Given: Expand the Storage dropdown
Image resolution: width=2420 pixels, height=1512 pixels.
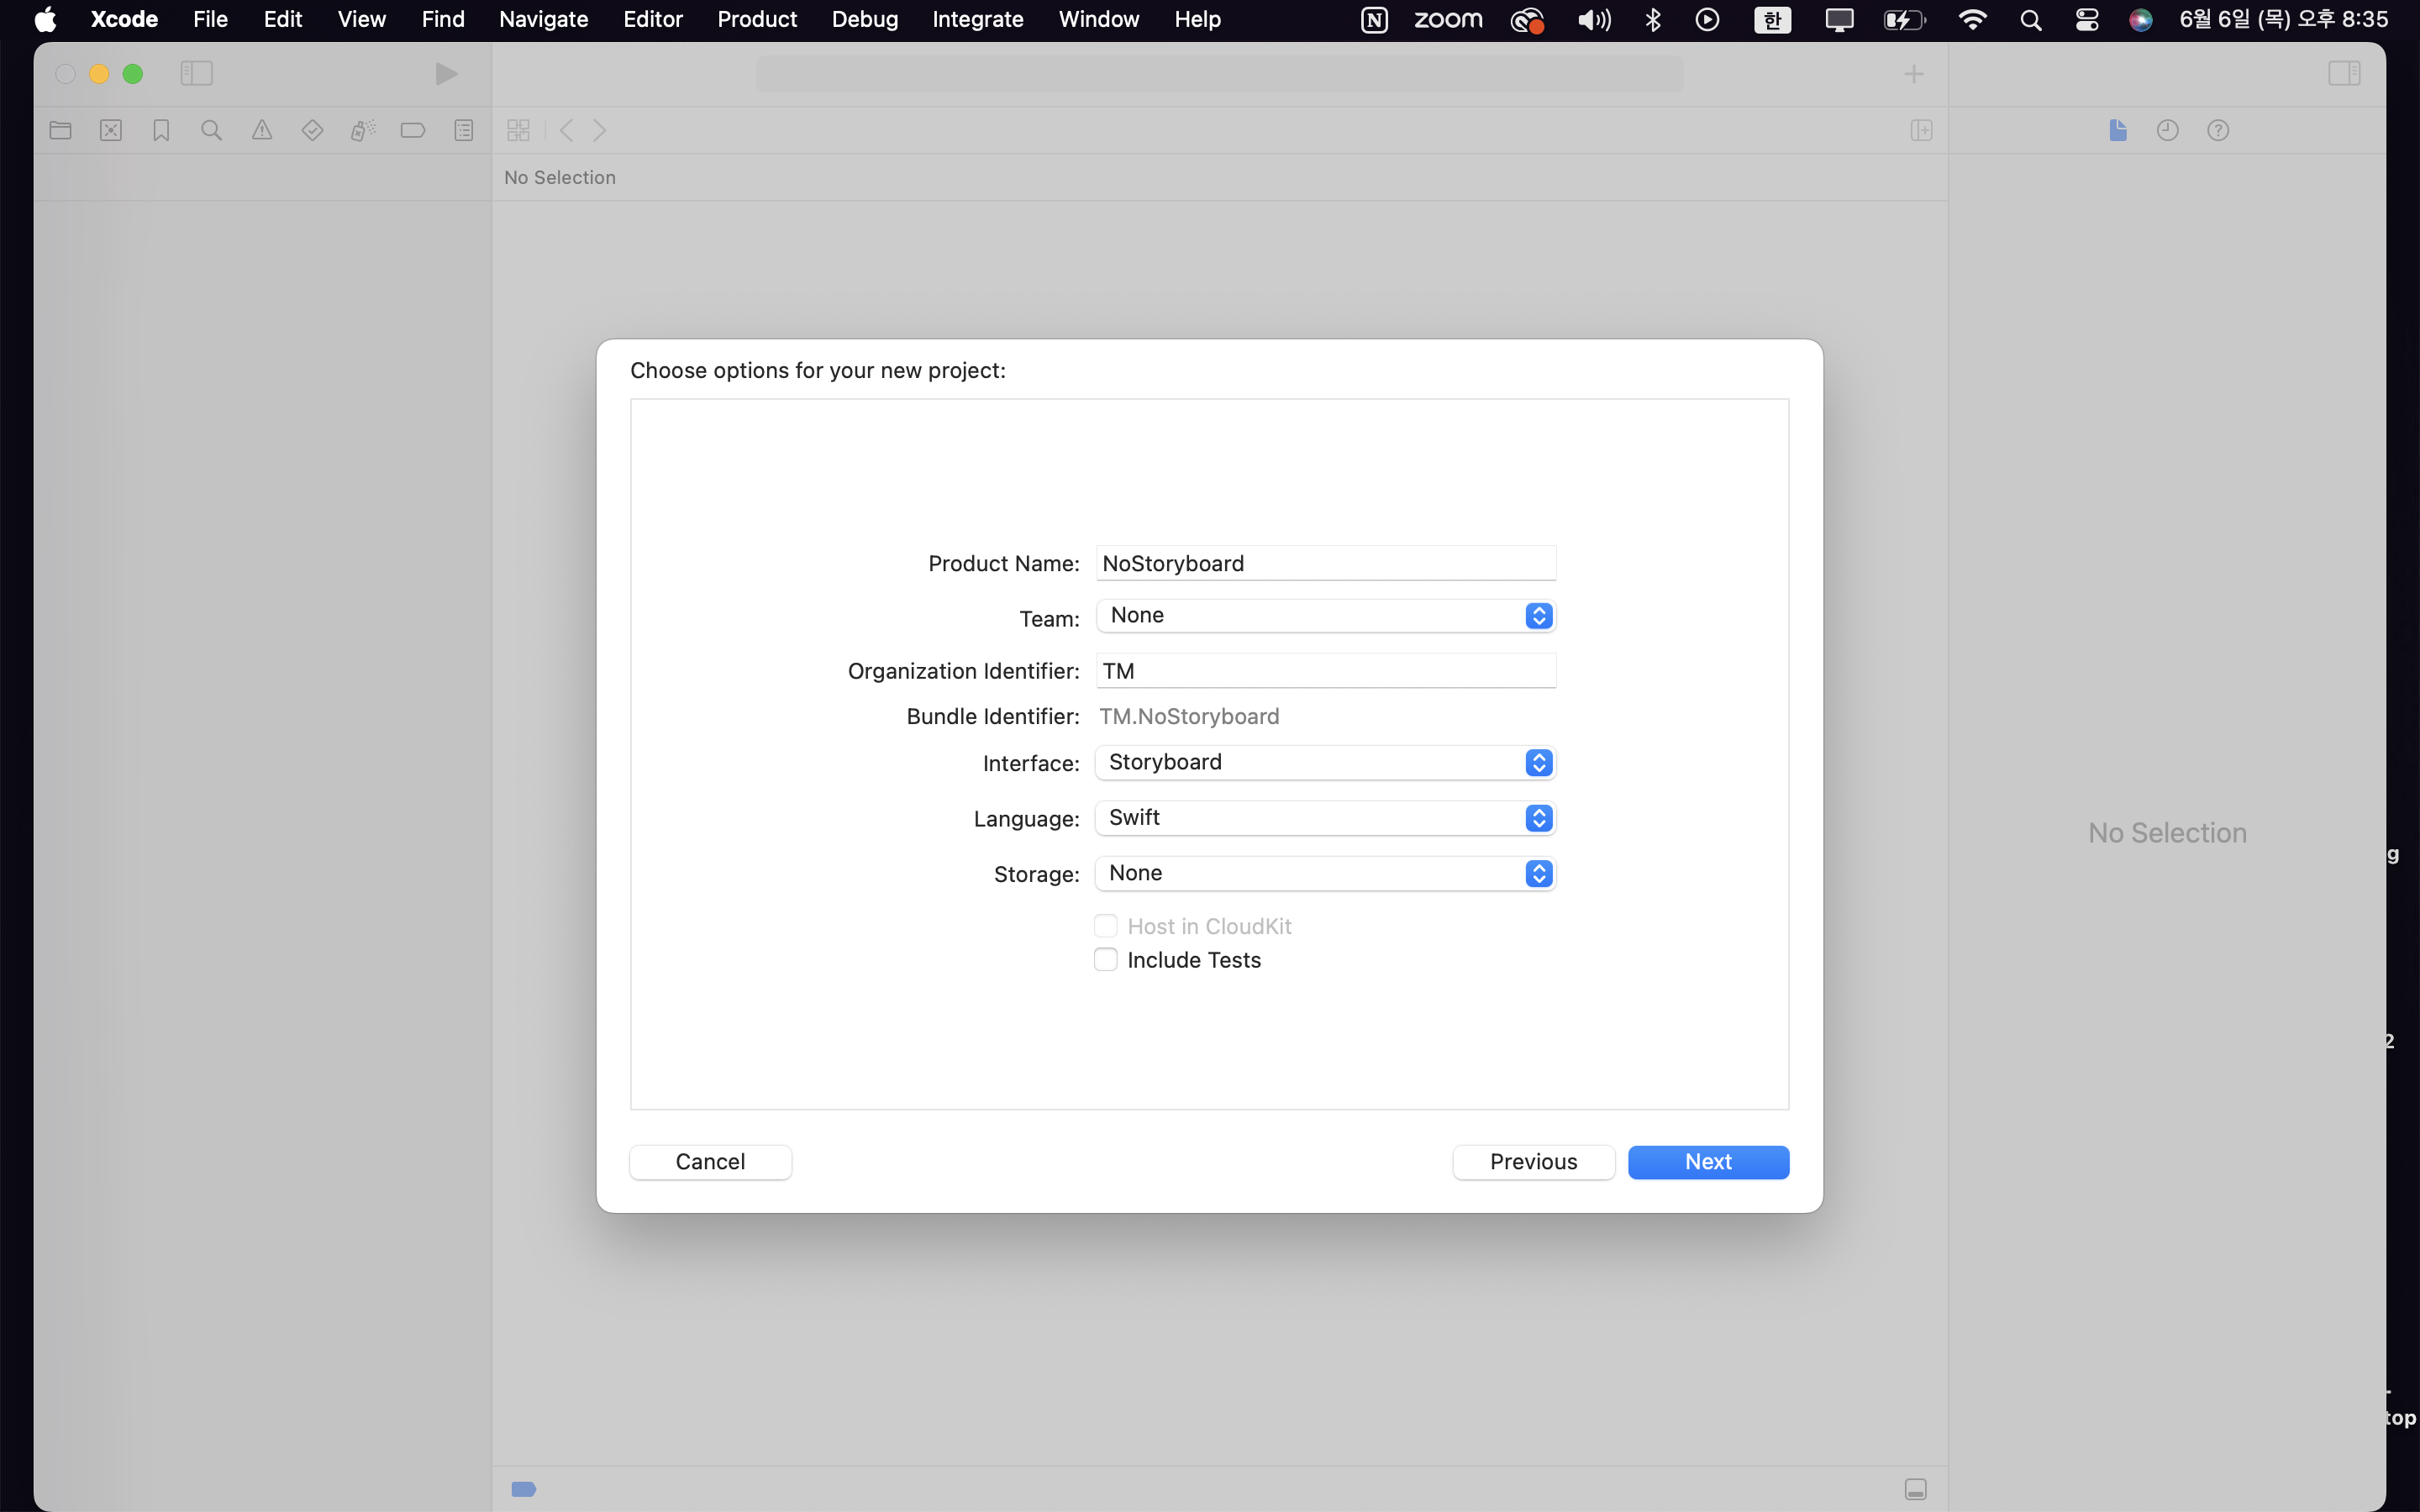Looking at the screenshot, I should click(x=1325, y=874).
